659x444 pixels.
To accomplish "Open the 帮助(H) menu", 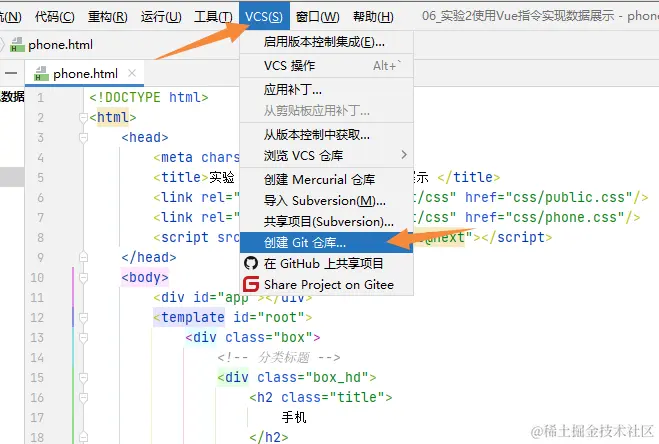I will (373, 16).
